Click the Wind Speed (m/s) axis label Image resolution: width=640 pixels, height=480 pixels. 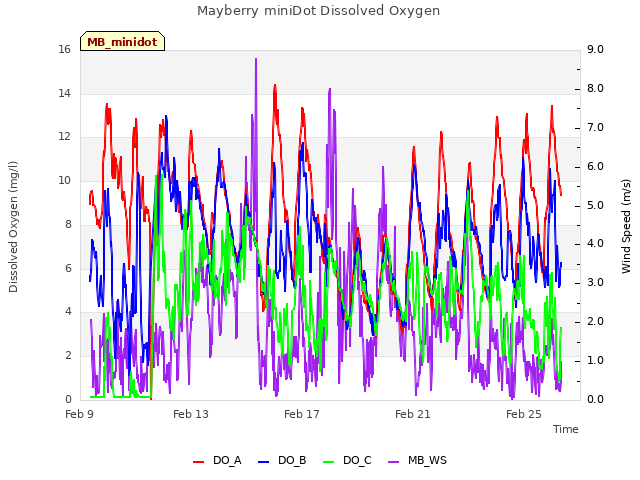pos(626,226)
